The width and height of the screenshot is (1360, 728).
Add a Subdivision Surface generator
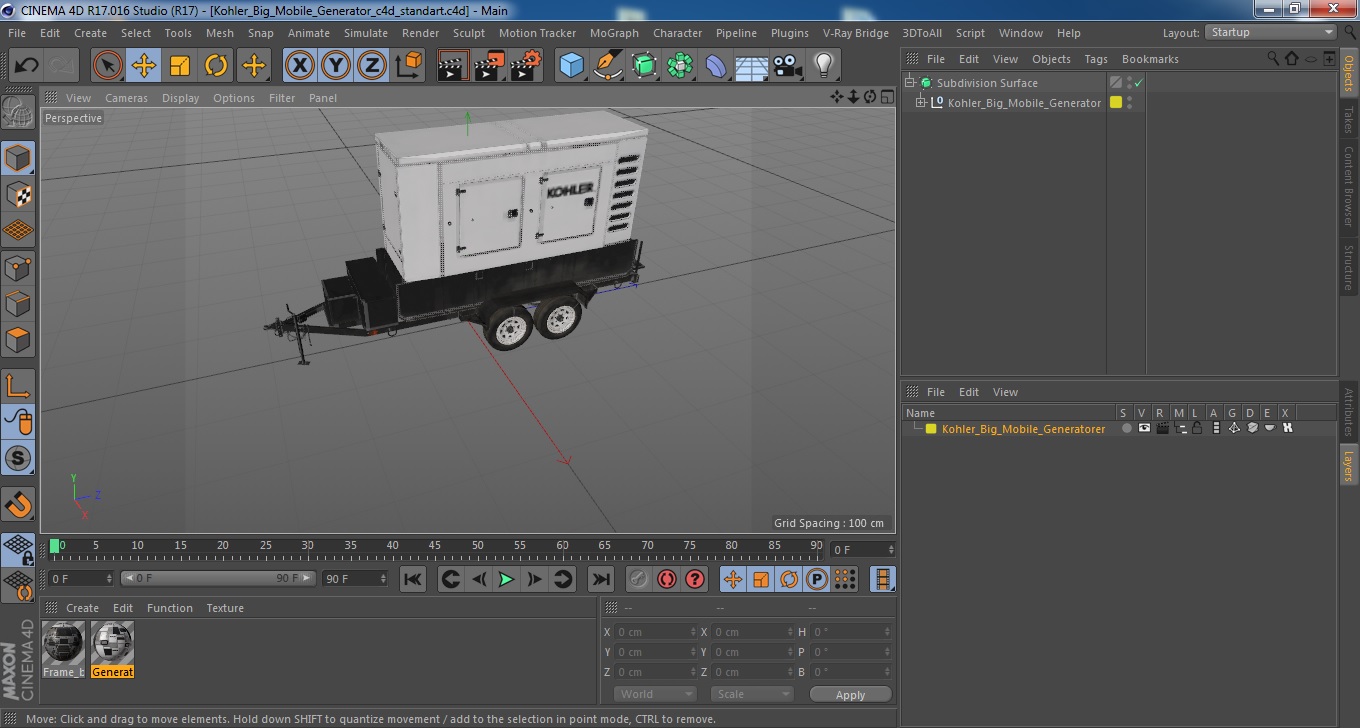(643, 66)
